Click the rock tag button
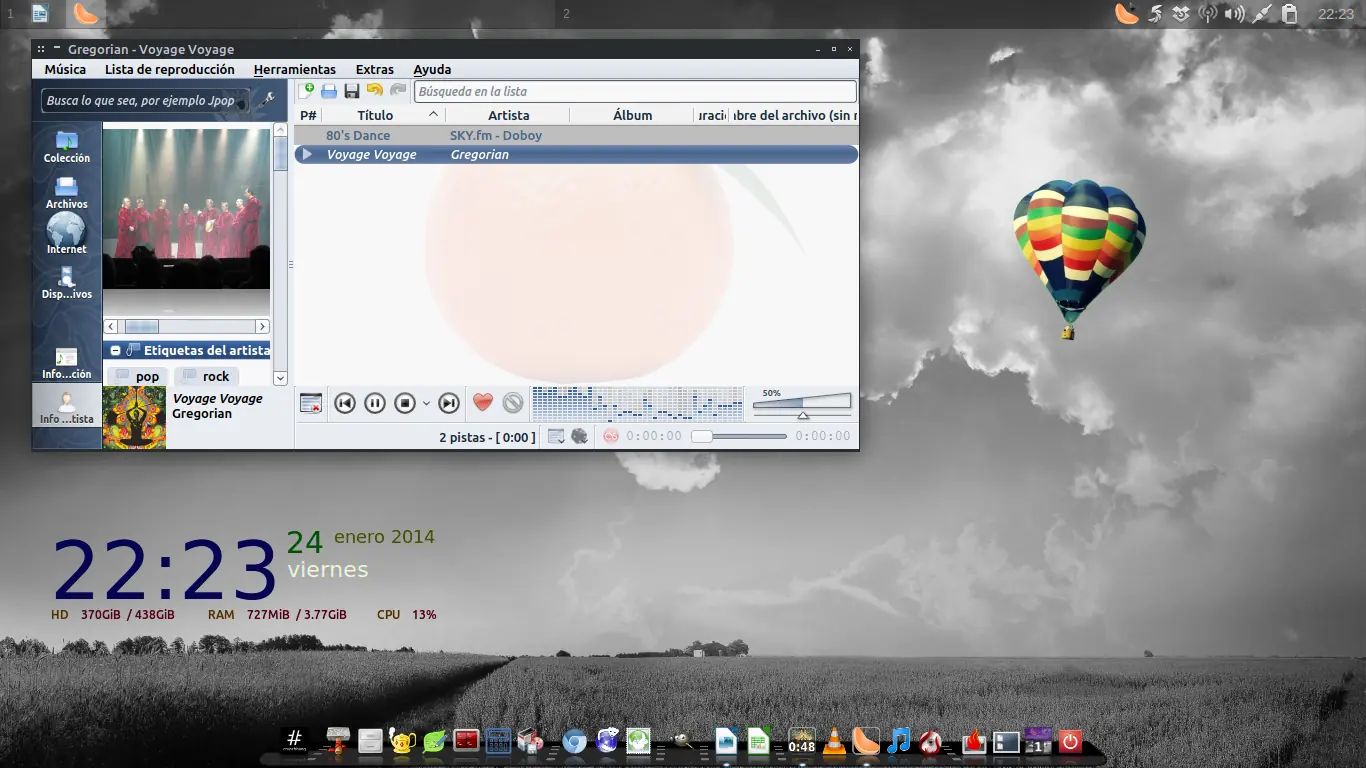 [206, 376]
